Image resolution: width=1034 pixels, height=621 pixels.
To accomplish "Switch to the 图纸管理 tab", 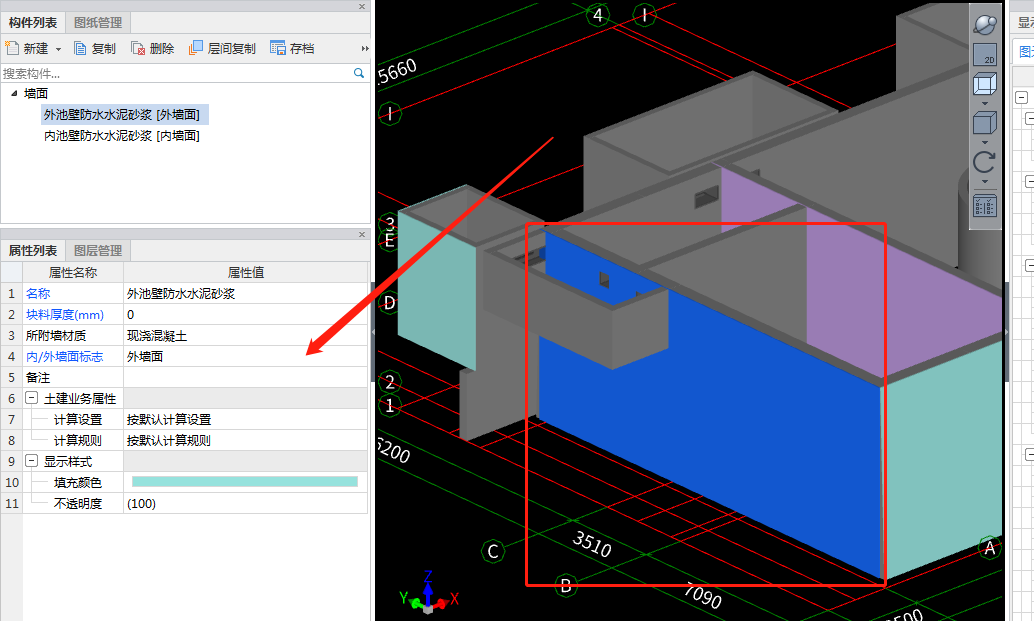I will (x=98, y=22).
